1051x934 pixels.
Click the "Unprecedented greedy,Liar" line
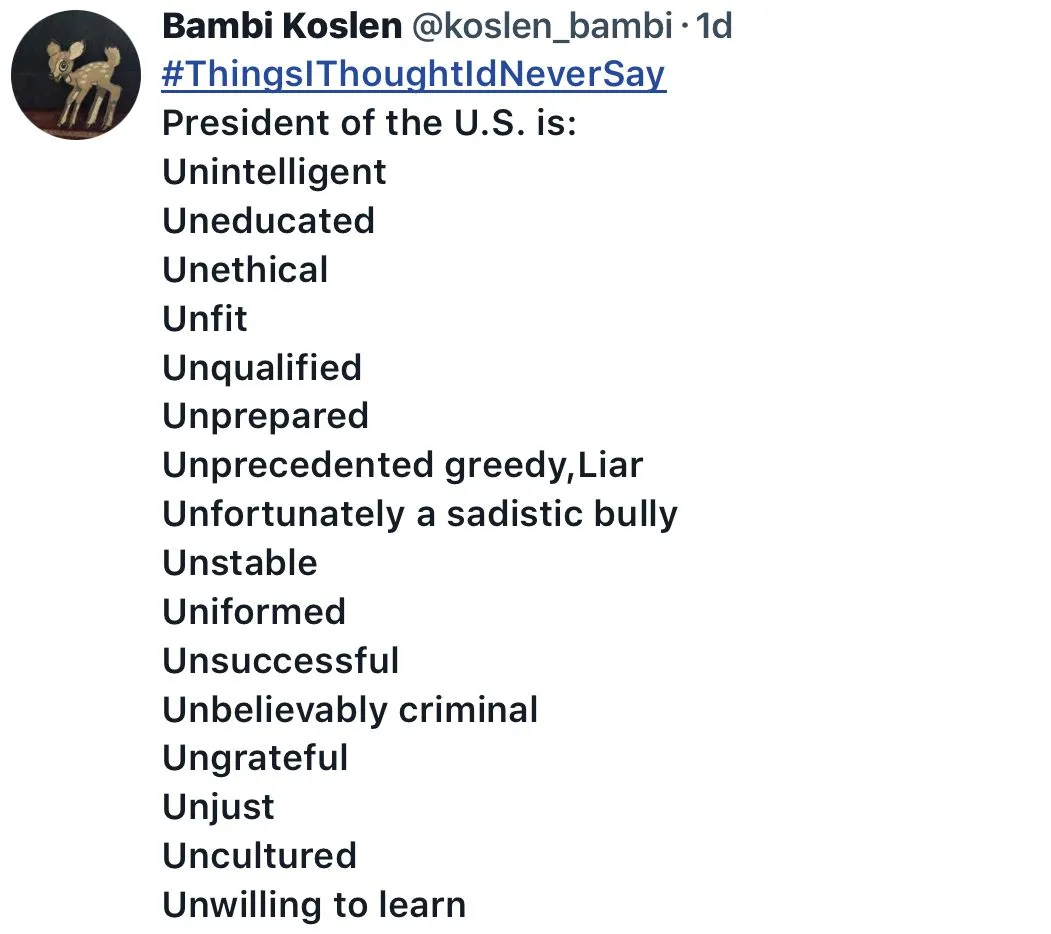click(402, 465)
